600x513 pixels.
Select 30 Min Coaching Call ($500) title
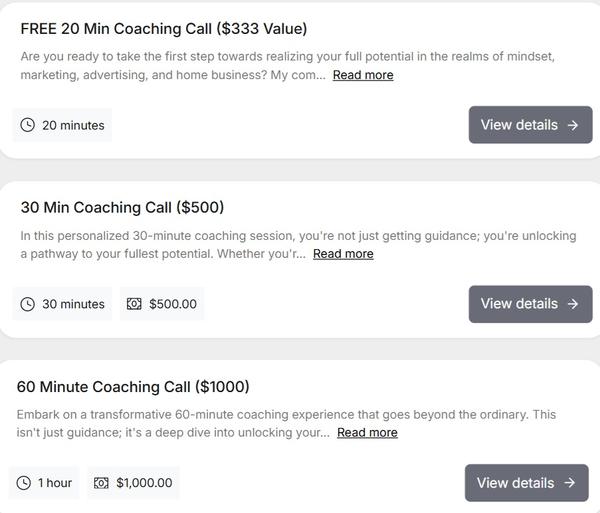122,208
